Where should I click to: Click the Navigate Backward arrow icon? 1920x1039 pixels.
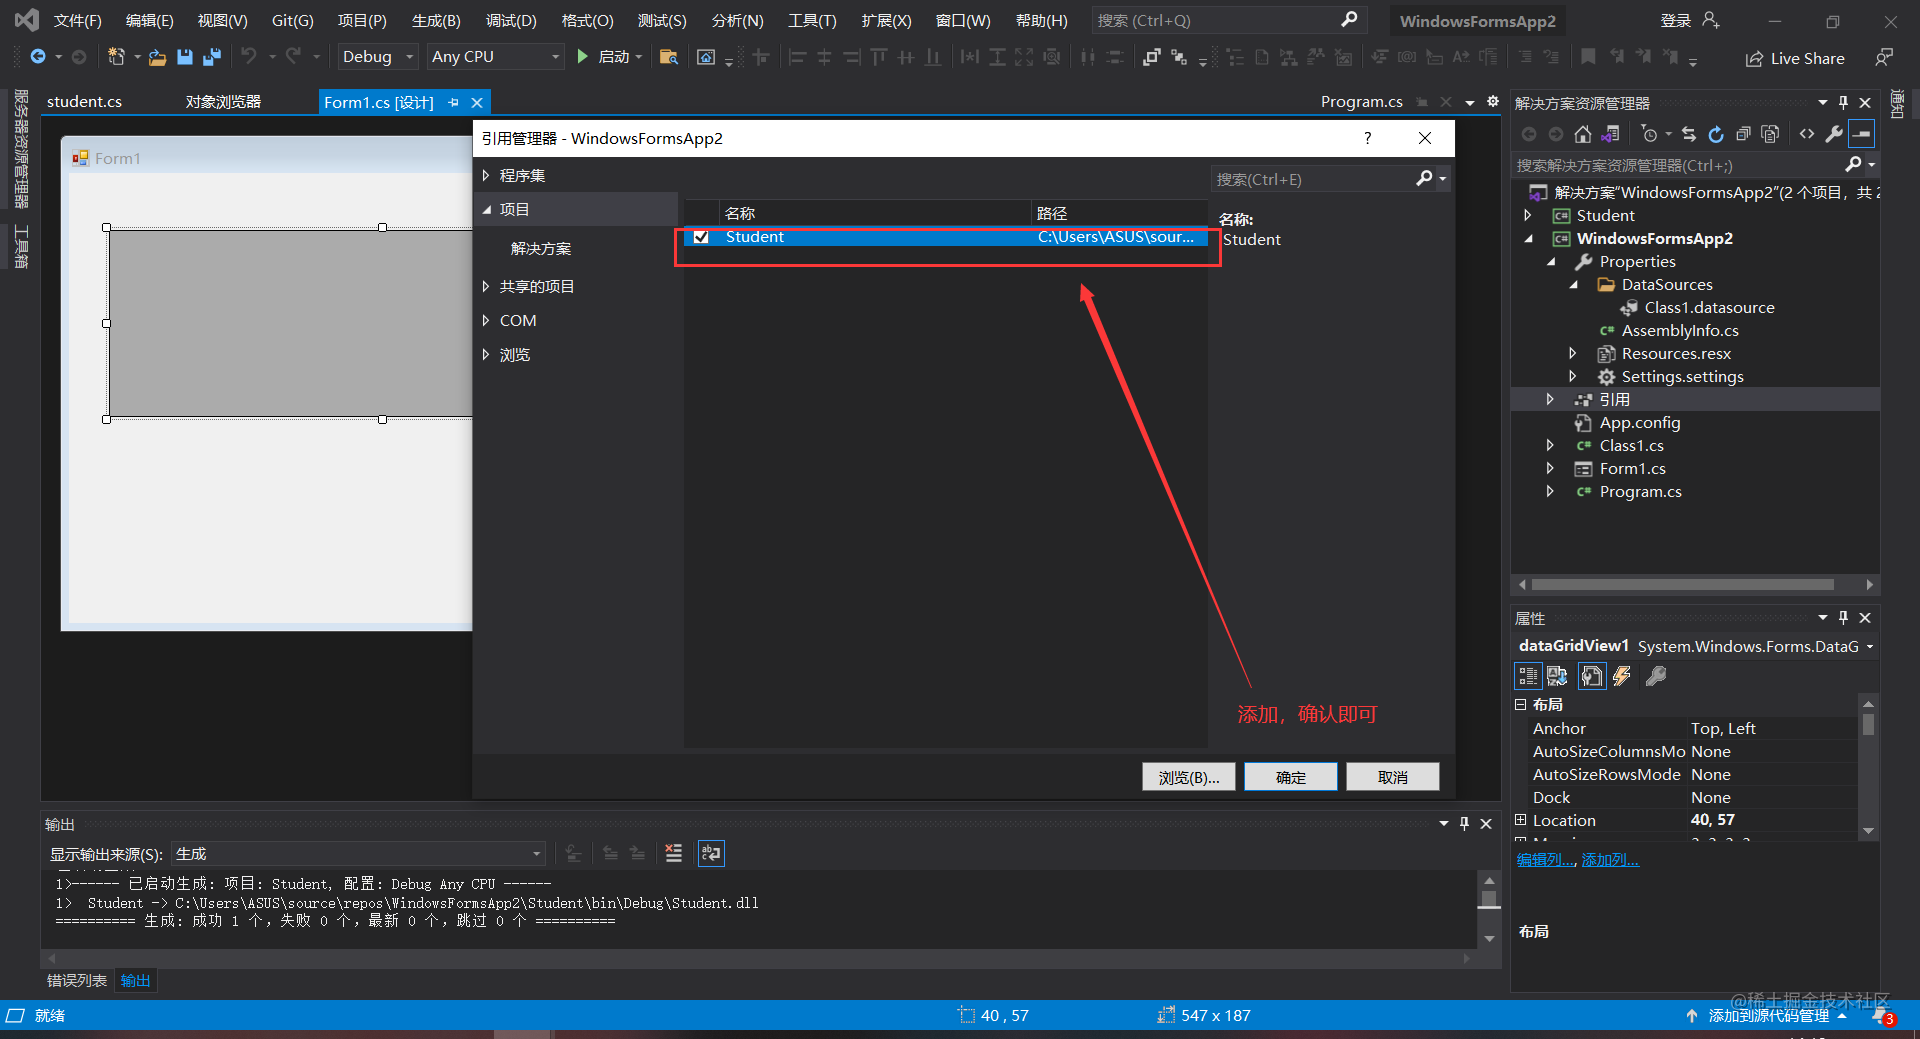point(38,57)
